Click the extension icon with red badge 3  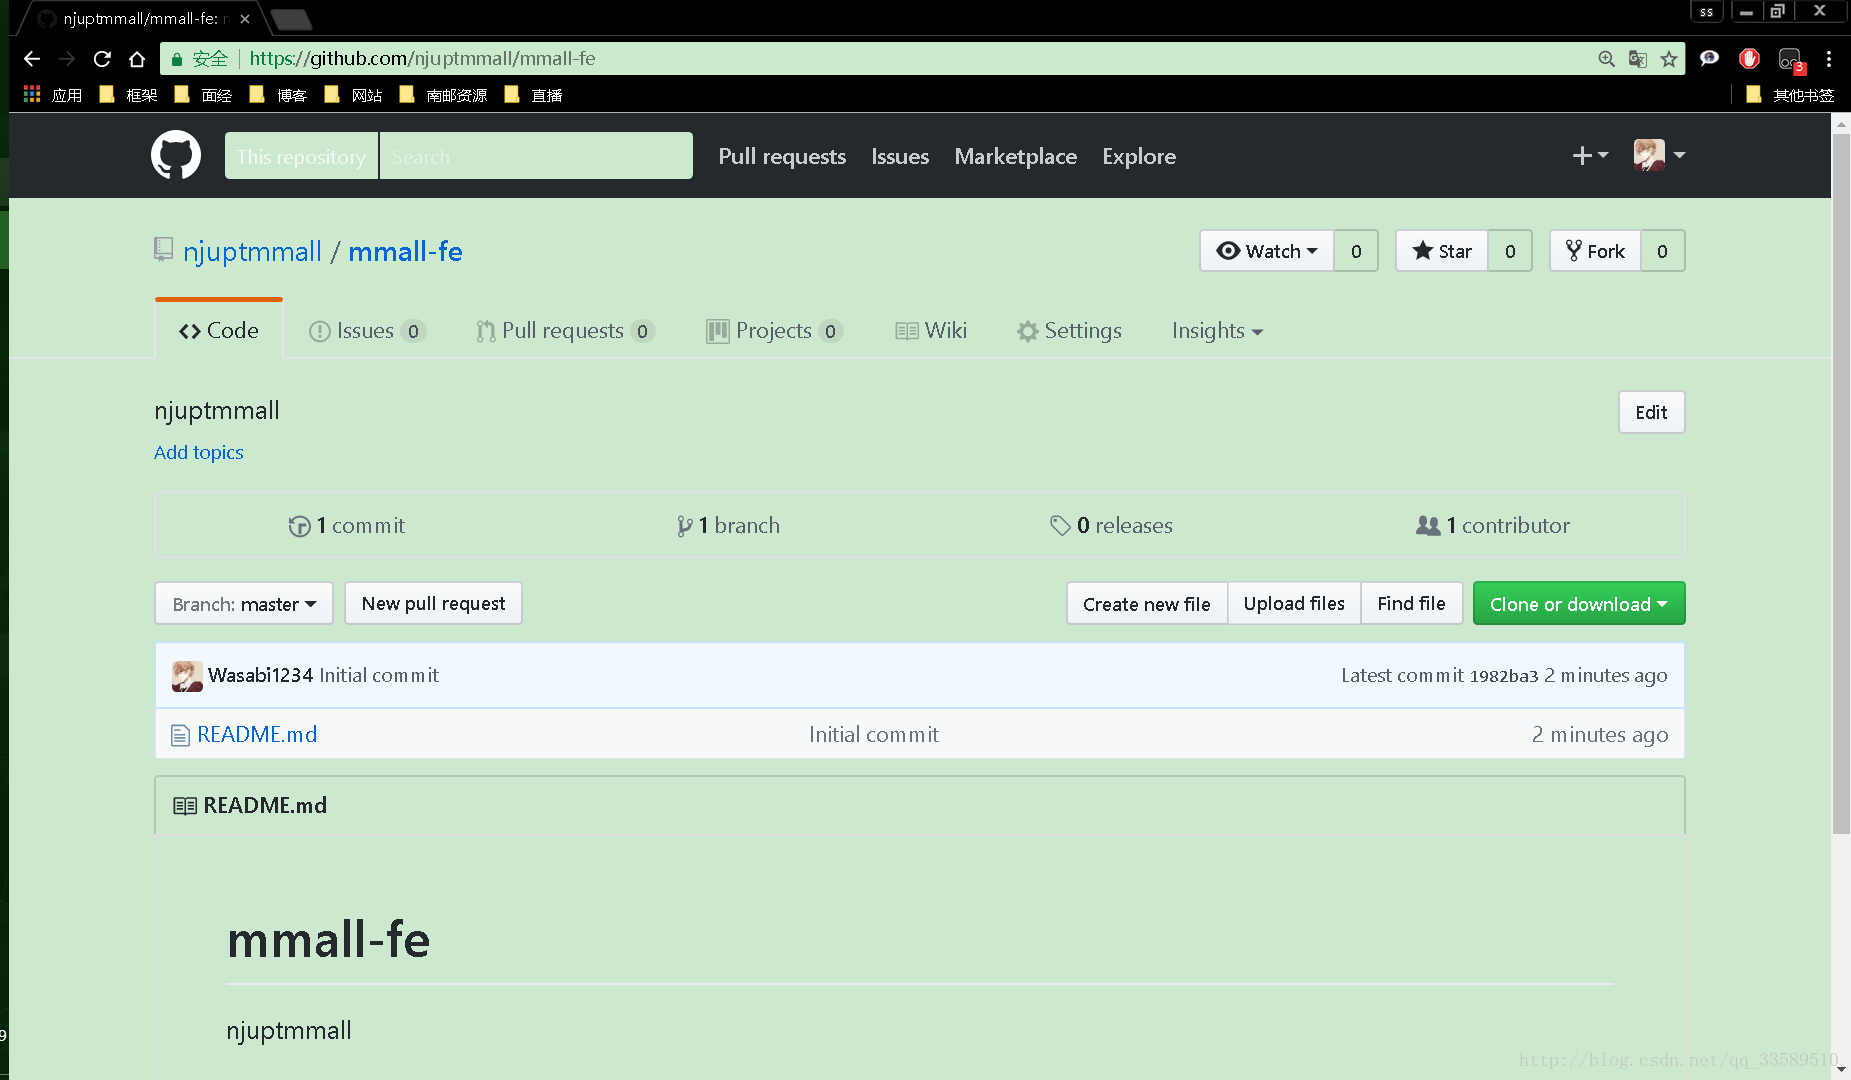coord(1790,60)
